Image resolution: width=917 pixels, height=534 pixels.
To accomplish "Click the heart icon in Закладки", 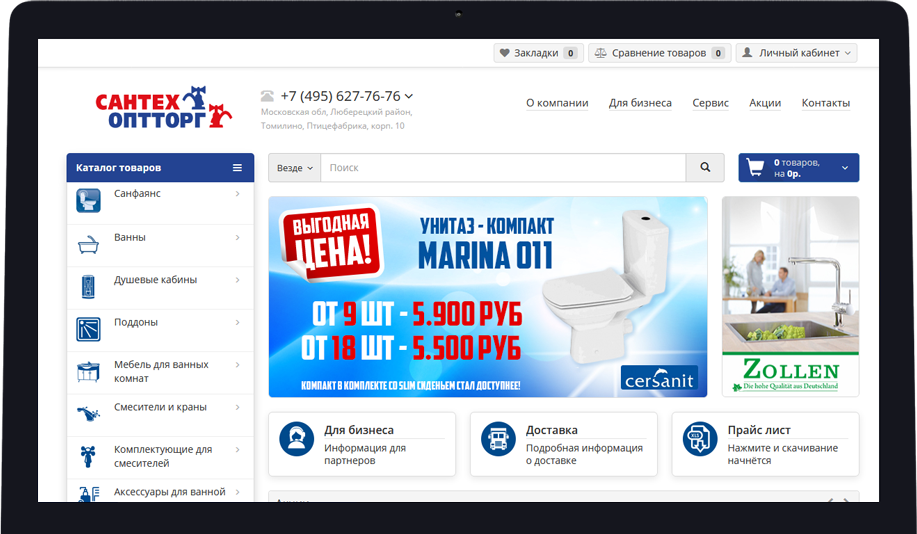I will [505, 53].
